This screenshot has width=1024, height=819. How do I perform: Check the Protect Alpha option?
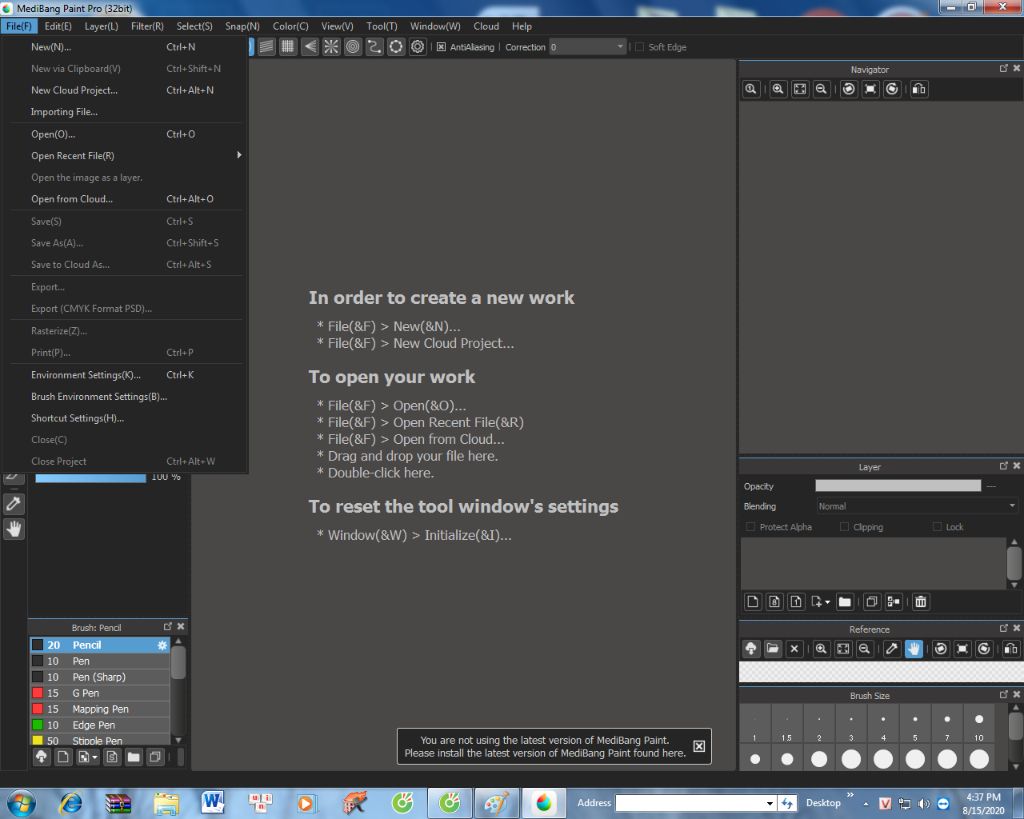tap(750, 526)
